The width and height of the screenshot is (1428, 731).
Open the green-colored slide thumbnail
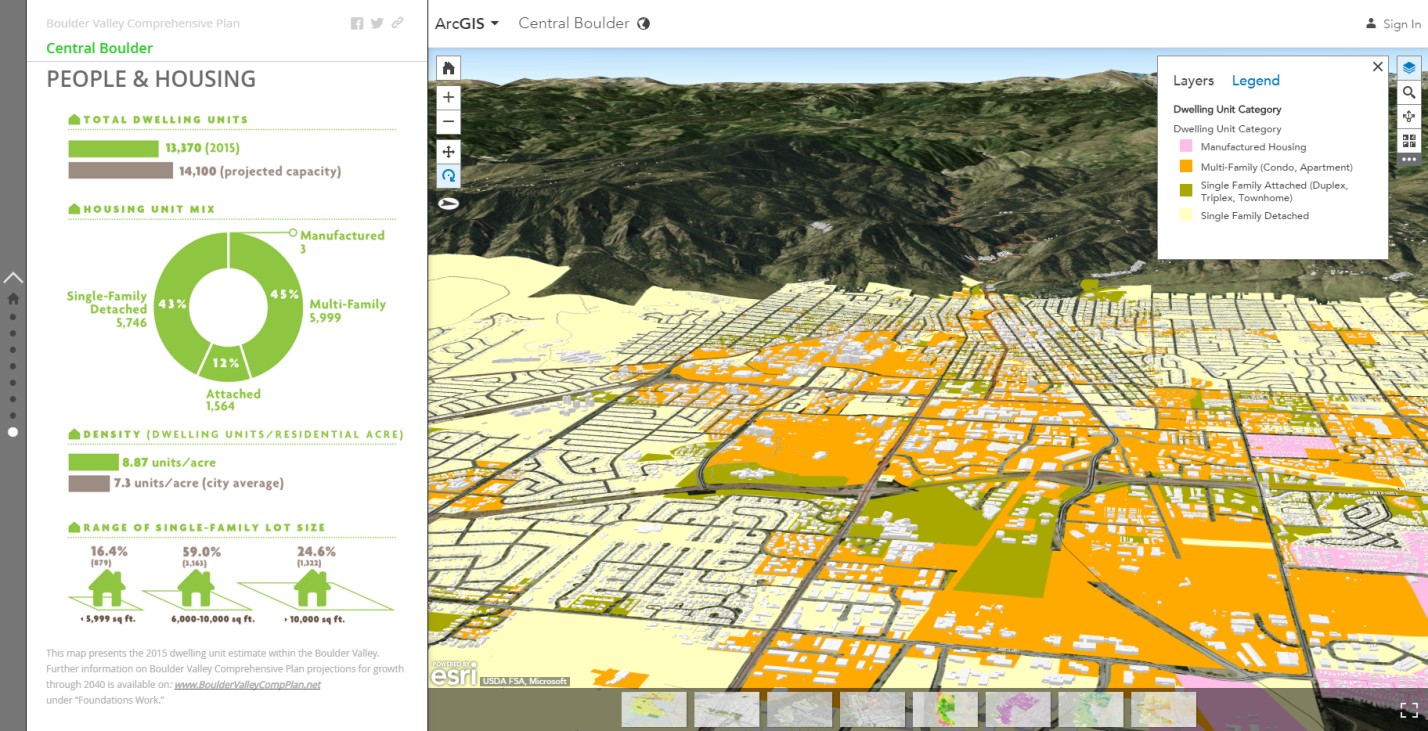[x=945, y=709]
